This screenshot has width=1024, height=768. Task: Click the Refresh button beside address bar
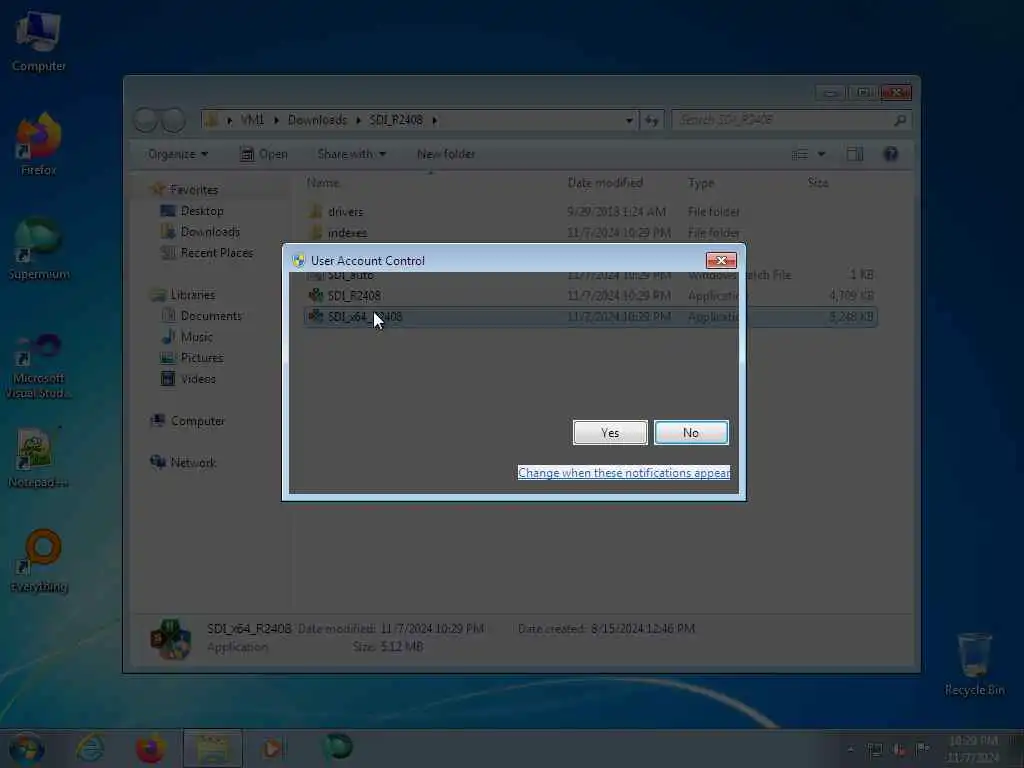tap(652, 120)
